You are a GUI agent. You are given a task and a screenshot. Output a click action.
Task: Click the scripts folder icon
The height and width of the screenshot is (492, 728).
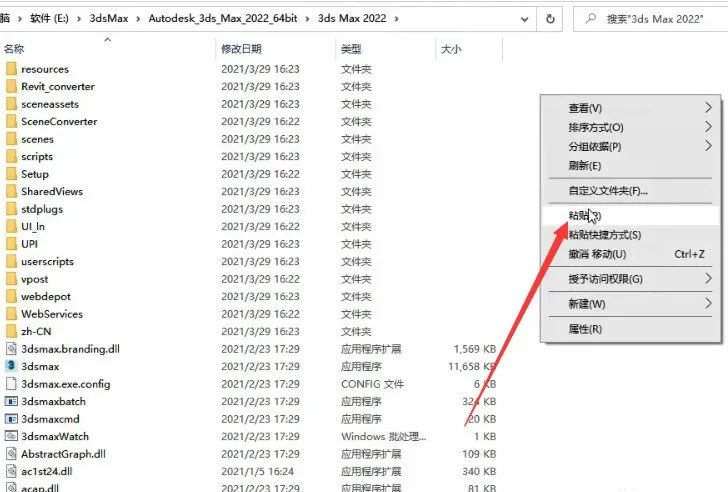click(x=11, y=156)
